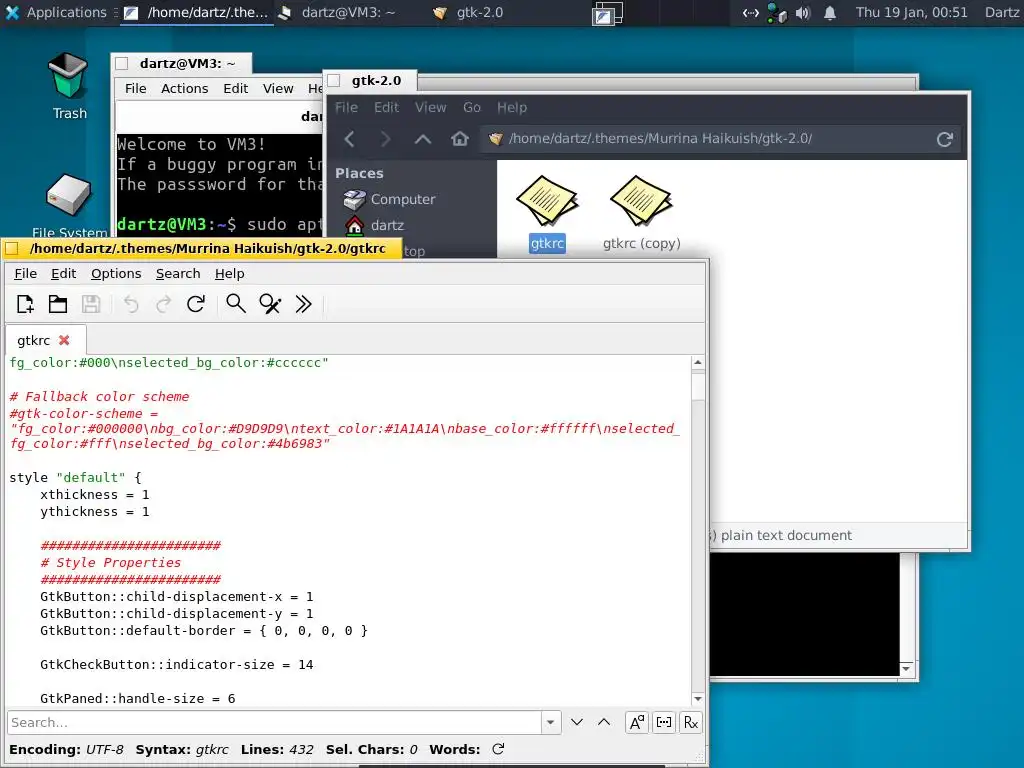Redo the edit in gtkrc editor
This screenshot has height=768, width=1024.
tap(163, 304)
